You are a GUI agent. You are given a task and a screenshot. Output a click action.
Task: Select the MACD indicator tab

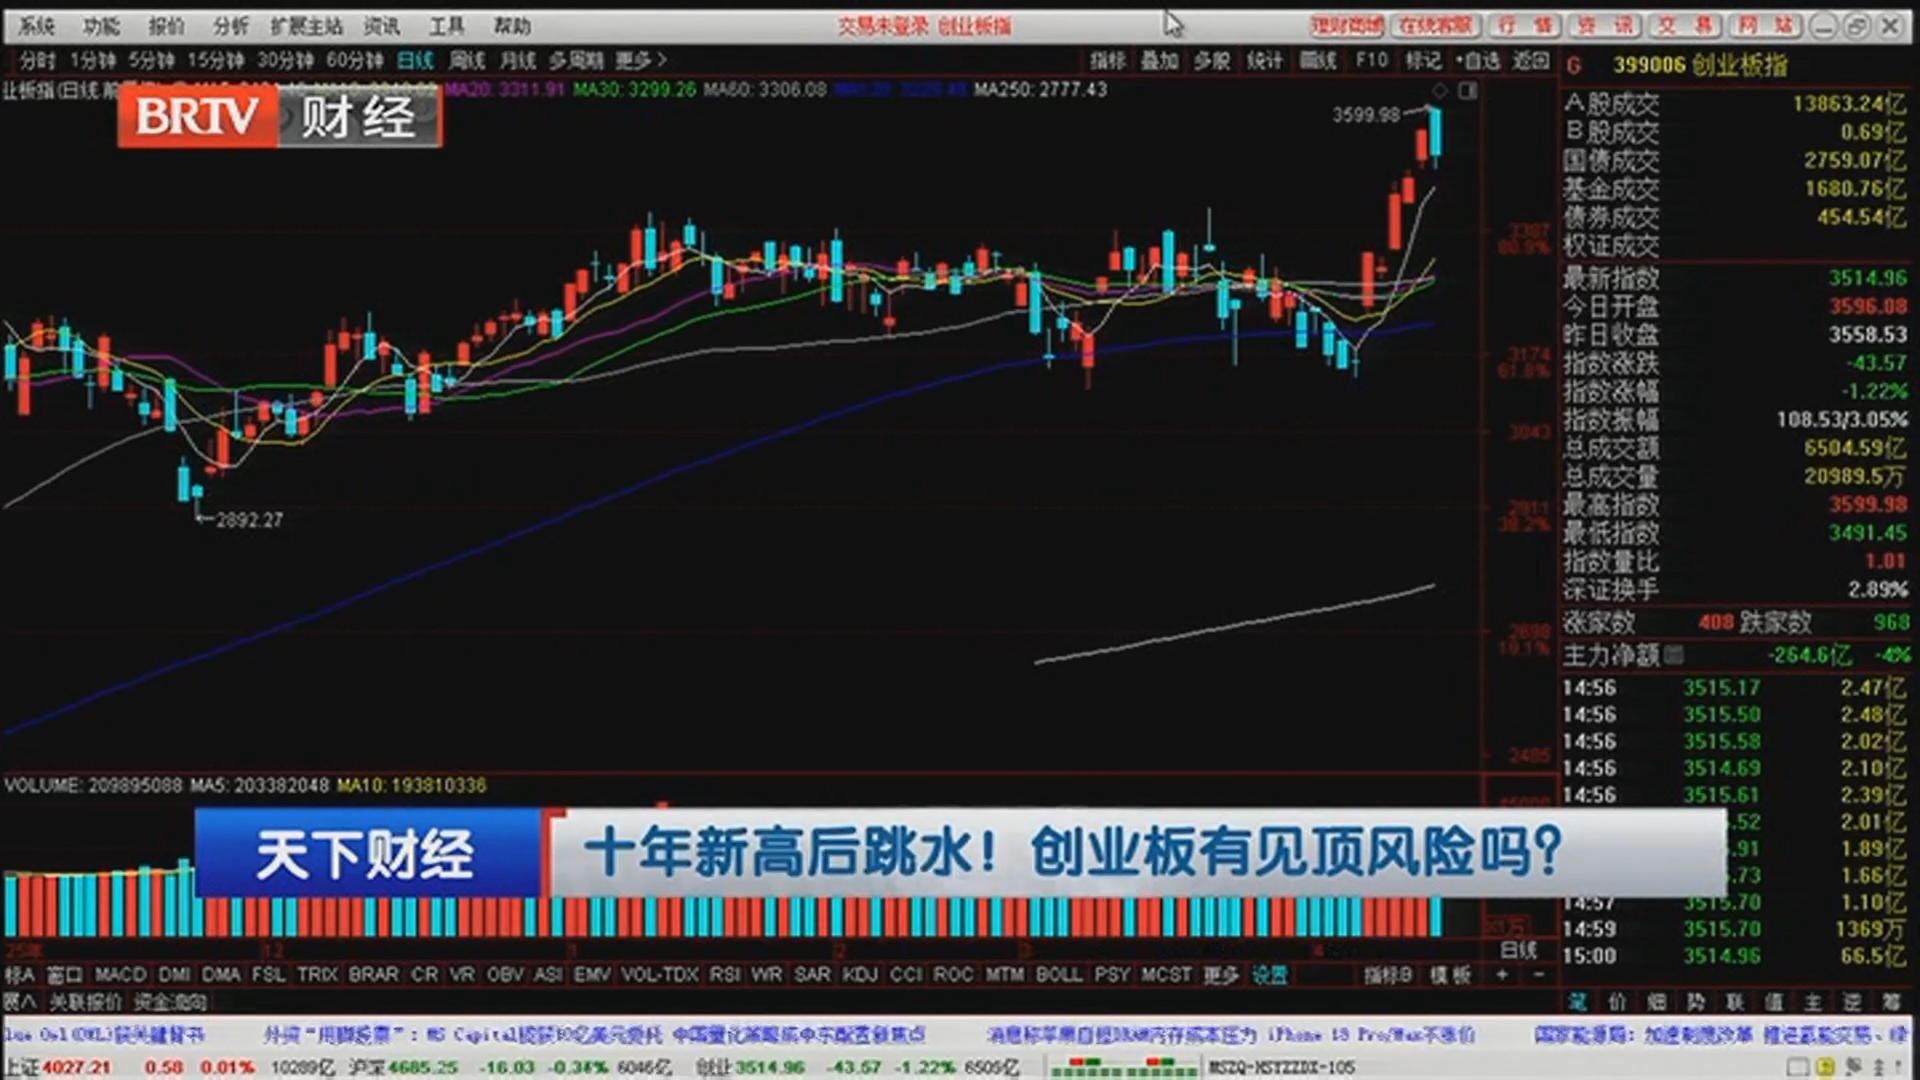click(x=120, y=974)
